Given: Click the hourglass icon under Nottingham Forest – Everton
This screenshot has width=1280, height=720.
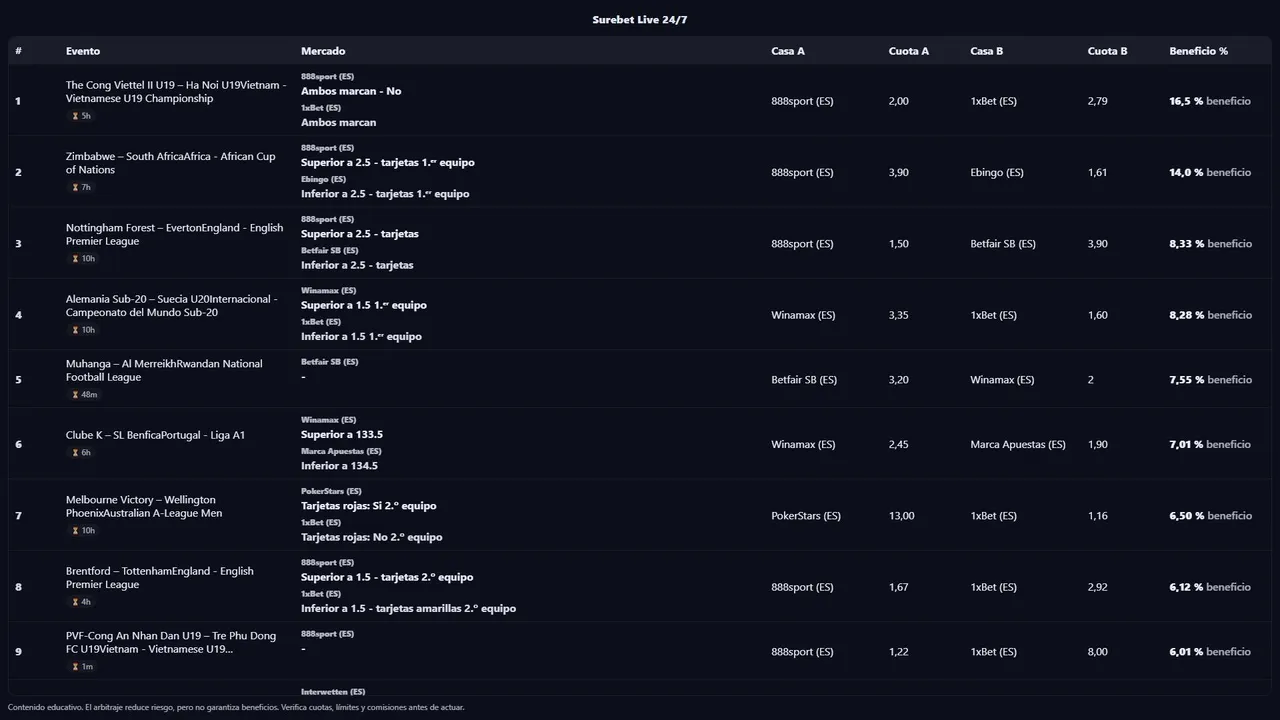Looking at the screenshot, I should click(x=75, y=259).
